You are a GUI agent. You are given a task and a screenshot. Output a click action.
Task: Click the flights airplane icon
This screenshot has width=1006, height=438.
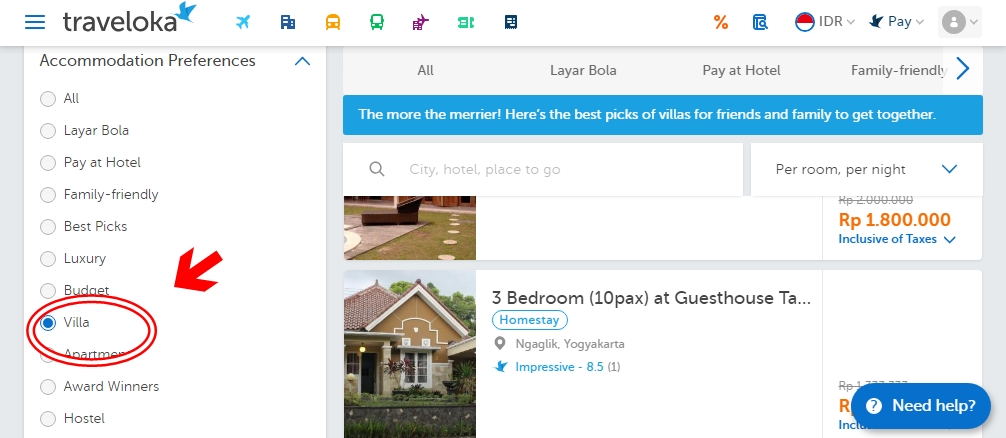pos(243,22)
